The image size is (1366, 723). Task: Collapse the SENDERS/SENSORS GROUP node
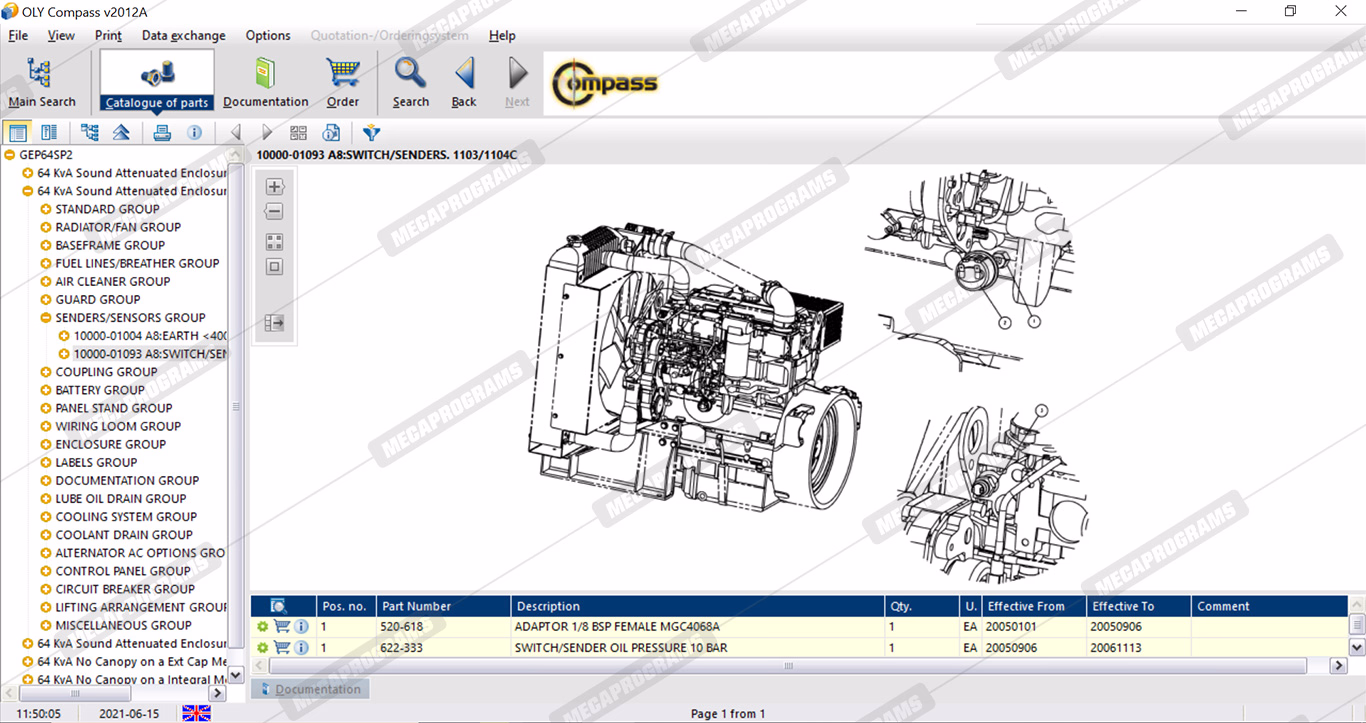coord(46,318)
